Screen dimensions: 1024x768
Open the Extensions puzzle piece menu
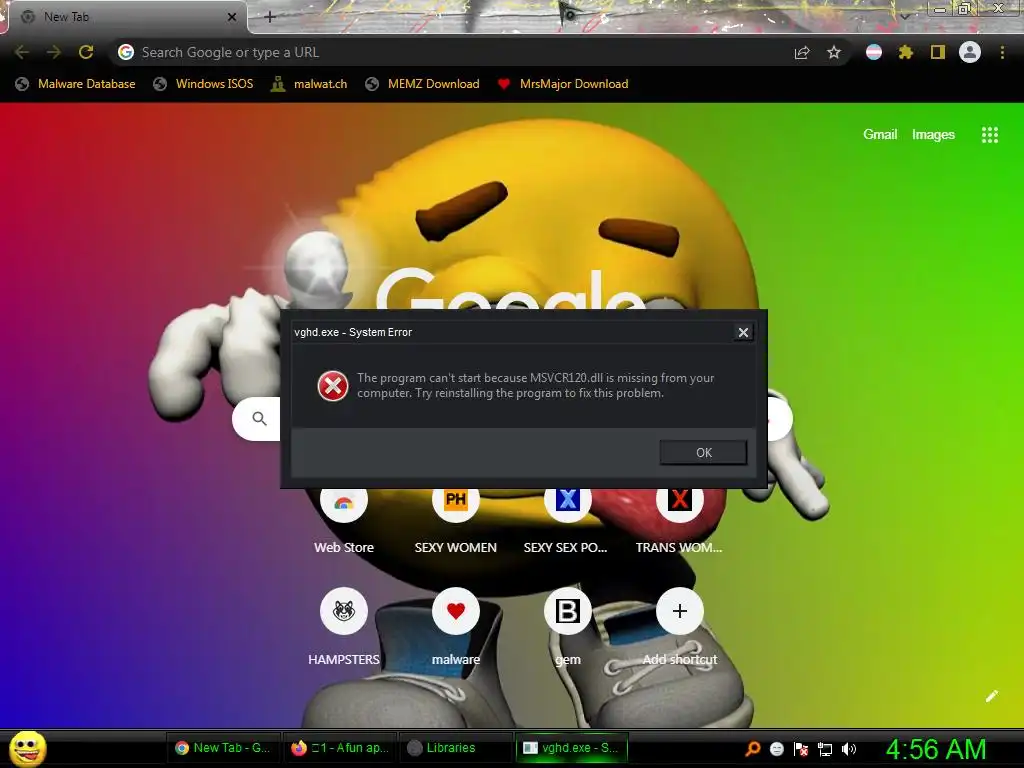coord(906,52)
